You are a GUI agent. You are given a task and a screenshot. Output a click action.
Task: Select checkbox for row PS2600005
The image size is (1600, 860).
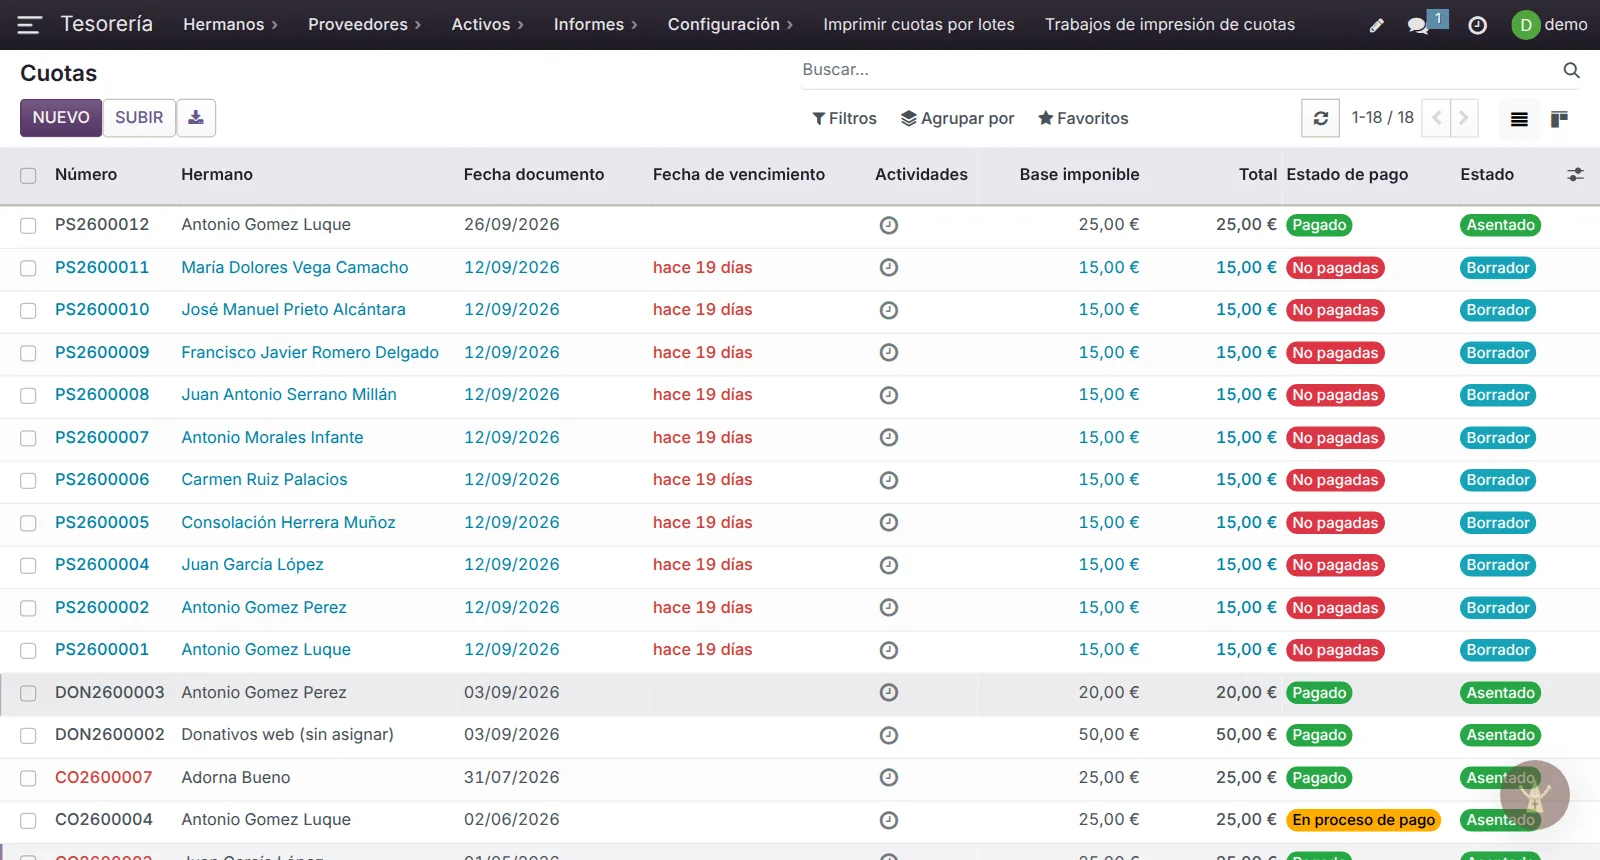click(x=28, y=523)
